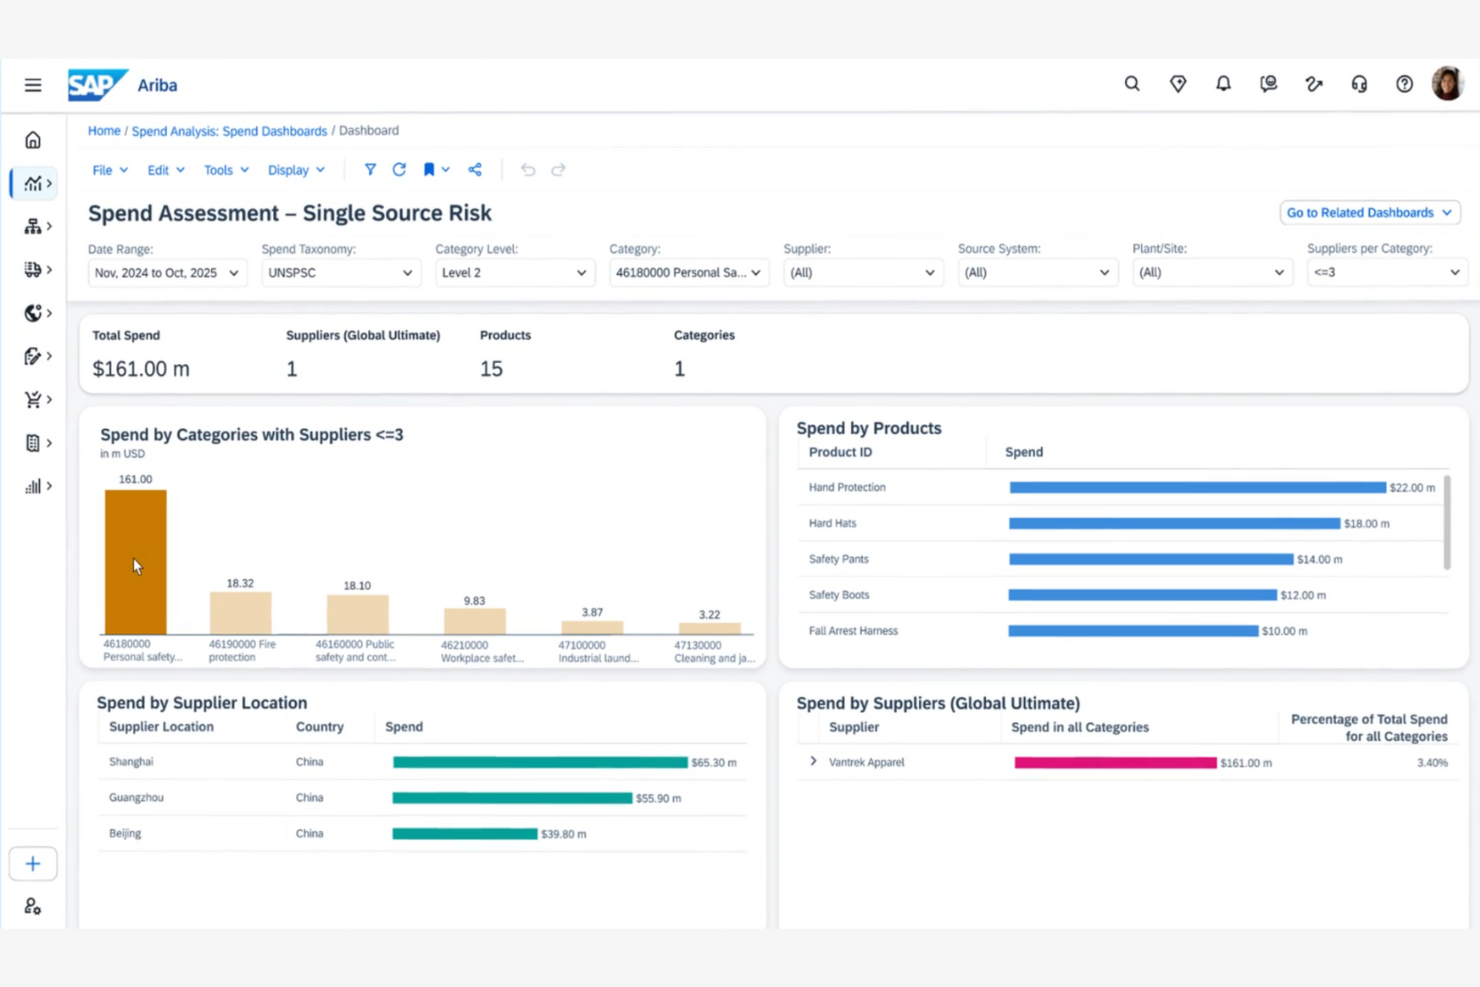Open the Display menu
This screenshot has width=1480, height=987.
[x=295, y=170]
